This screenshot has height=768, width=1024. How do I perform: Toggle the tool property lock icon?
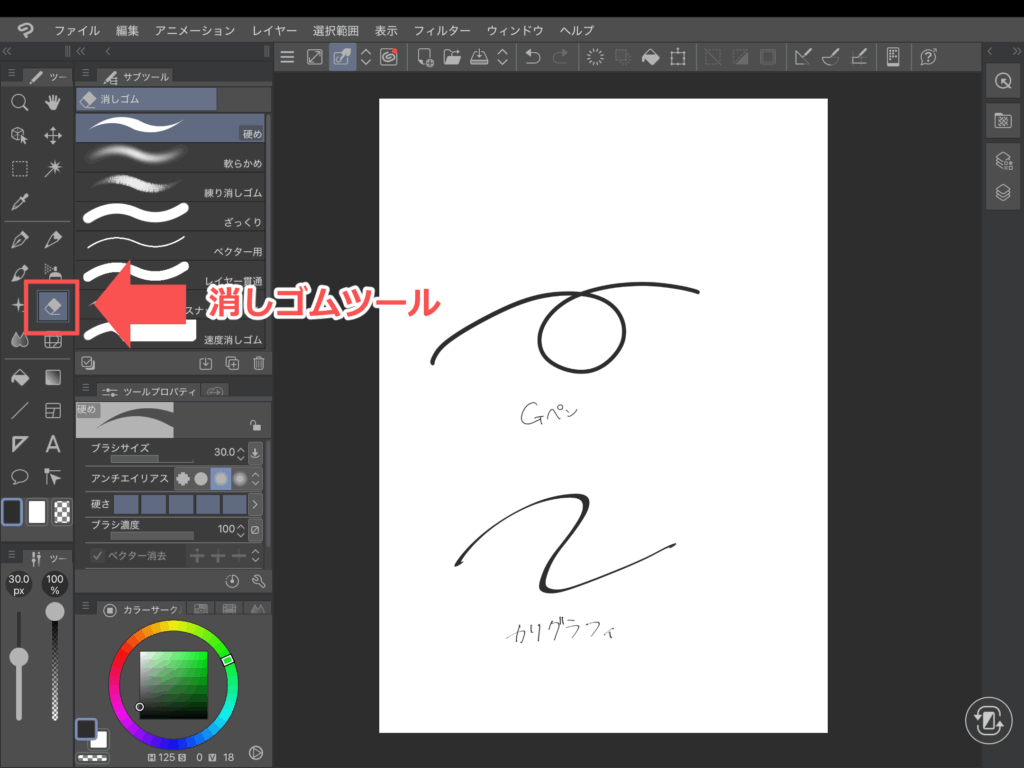[255, 424]
